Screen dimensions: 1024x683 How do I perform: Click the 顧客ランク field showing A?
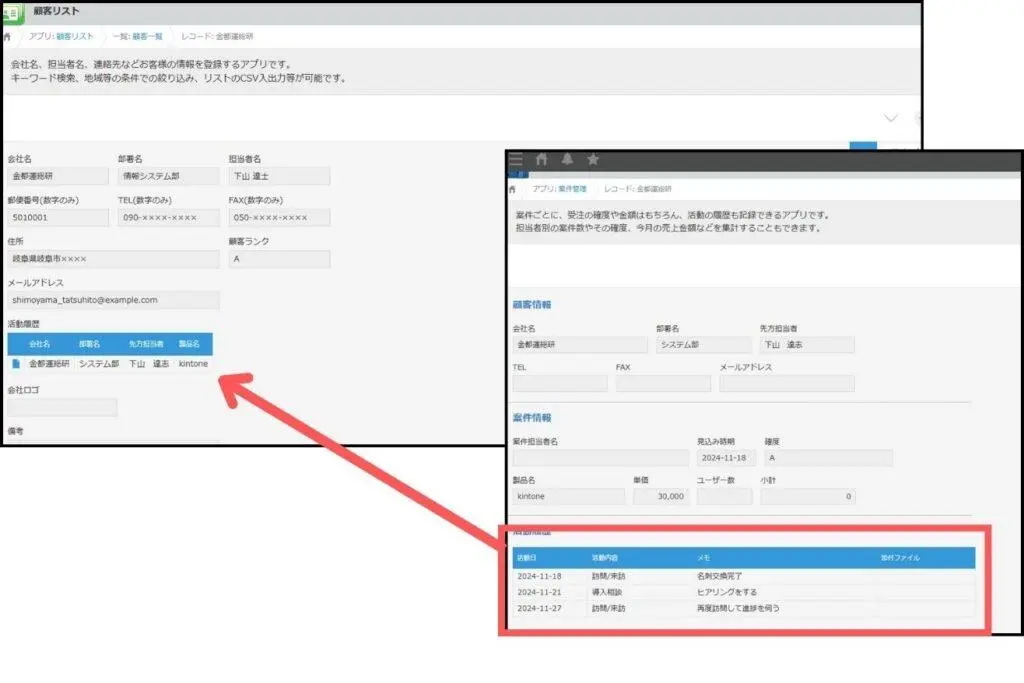tap(279, 259)
